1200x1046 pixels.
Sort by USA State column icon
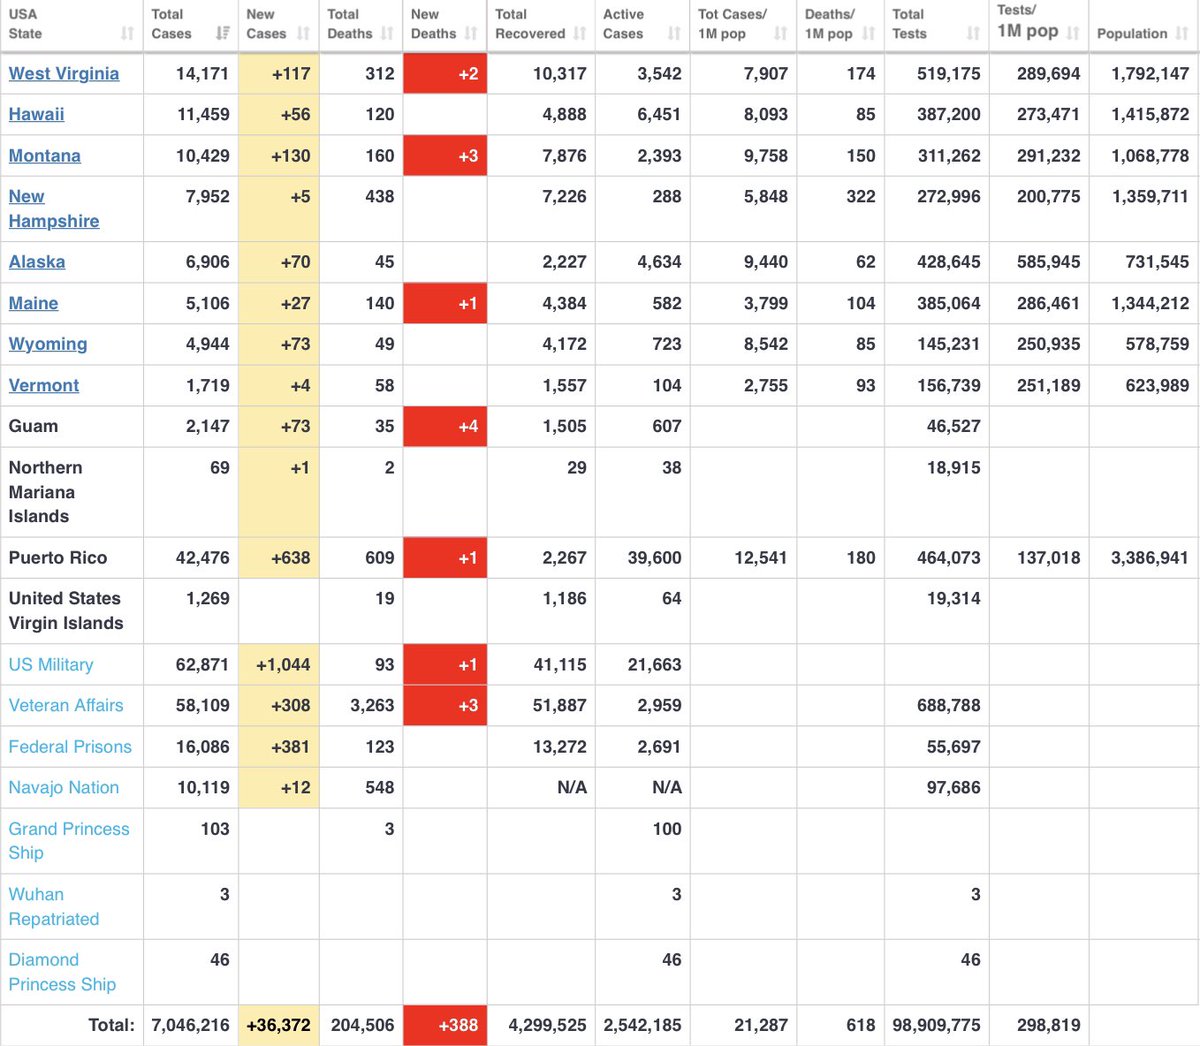coord(127,33)
